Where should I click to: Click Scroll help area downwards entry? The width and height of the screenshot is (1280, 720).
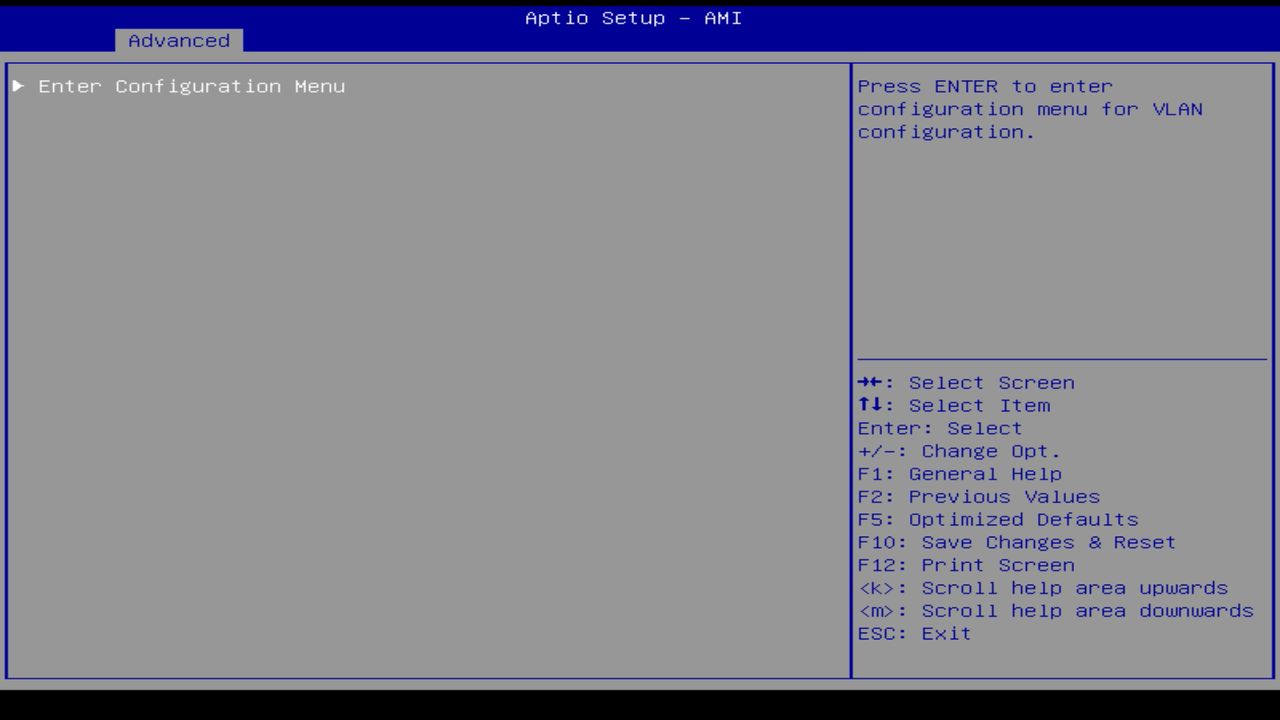1055,610
